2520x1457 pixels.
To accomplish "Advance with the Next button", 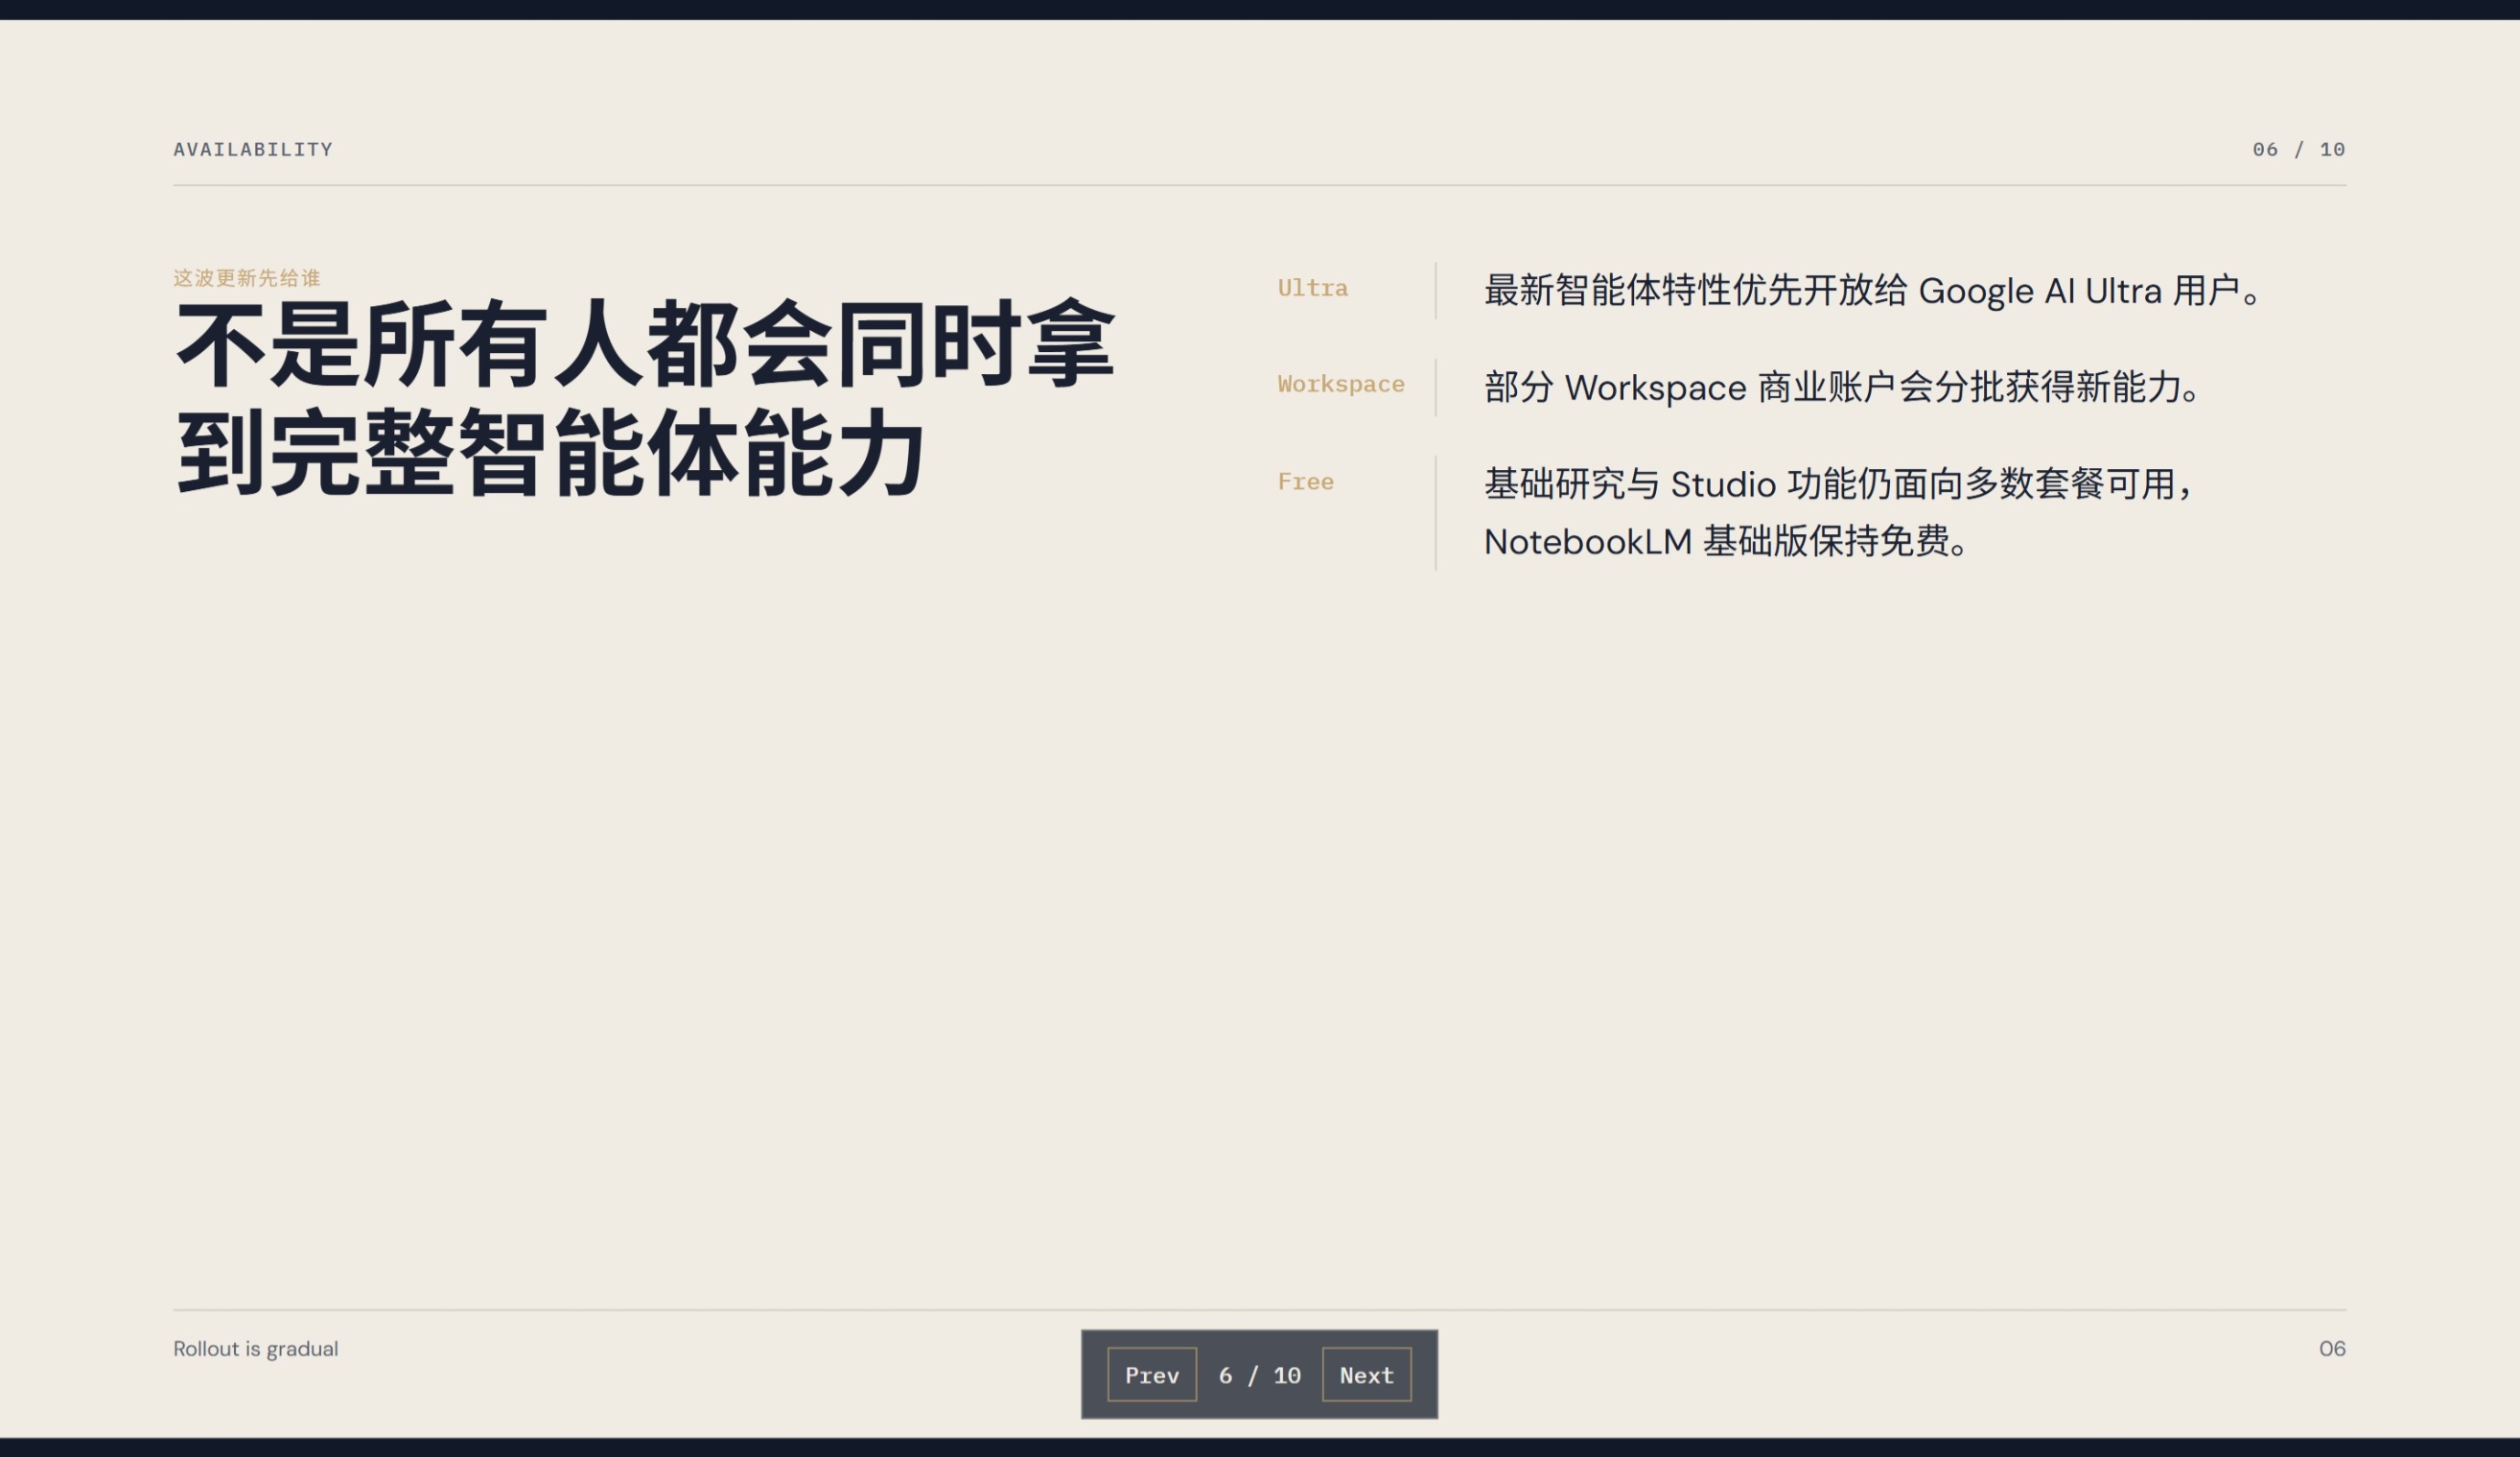I will (1366, 1374).
